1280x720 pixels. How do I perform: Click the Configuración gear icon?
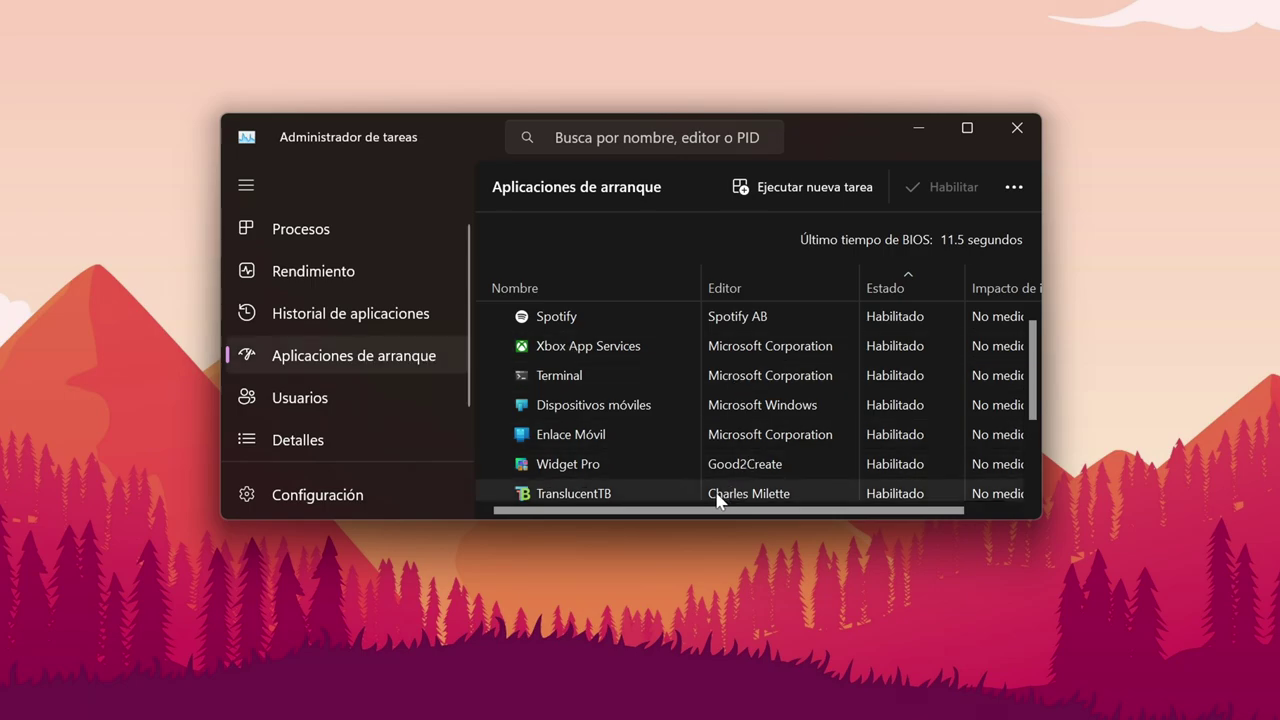point(246,494)
